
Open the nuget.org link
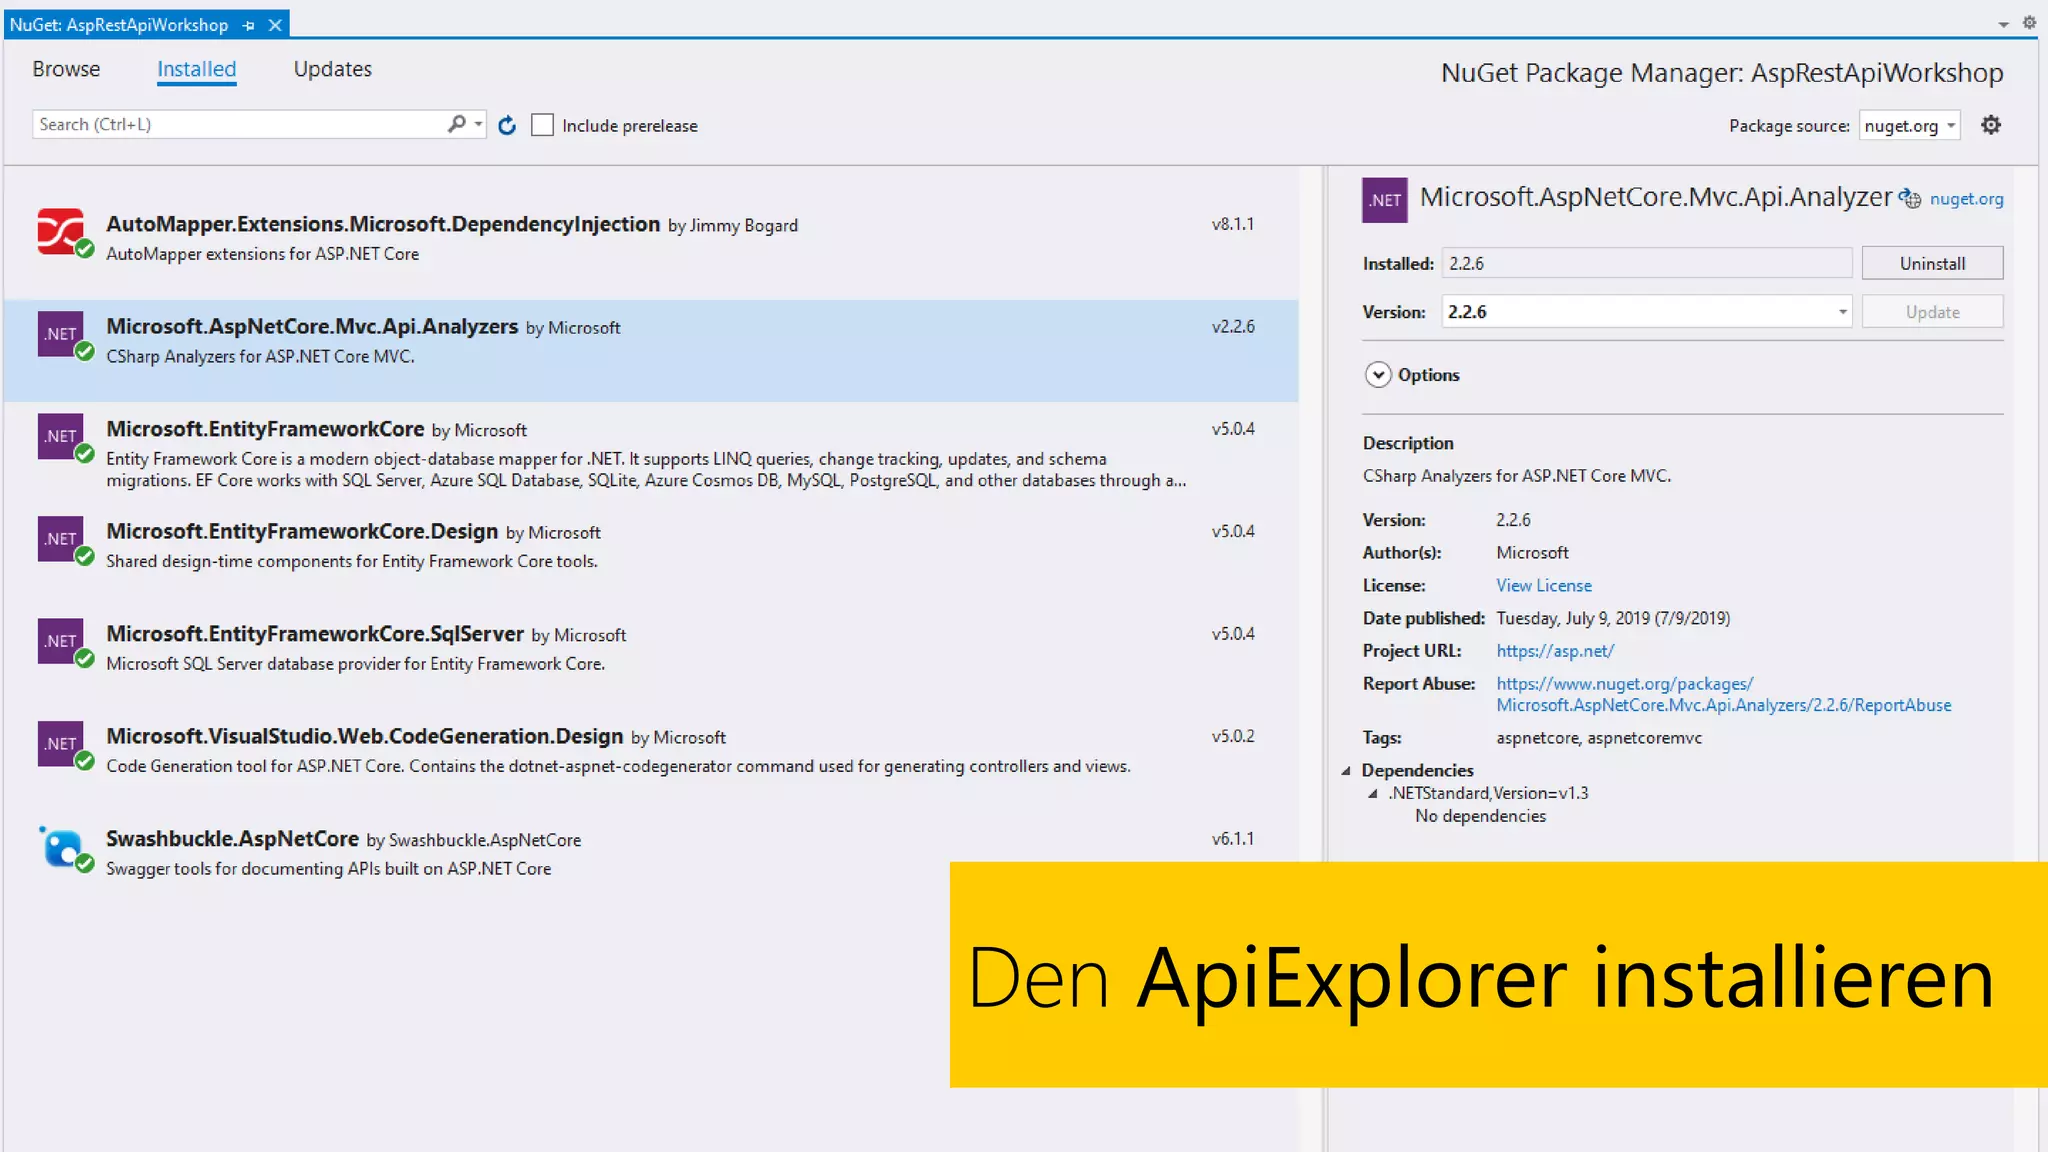click(1966, 199)
